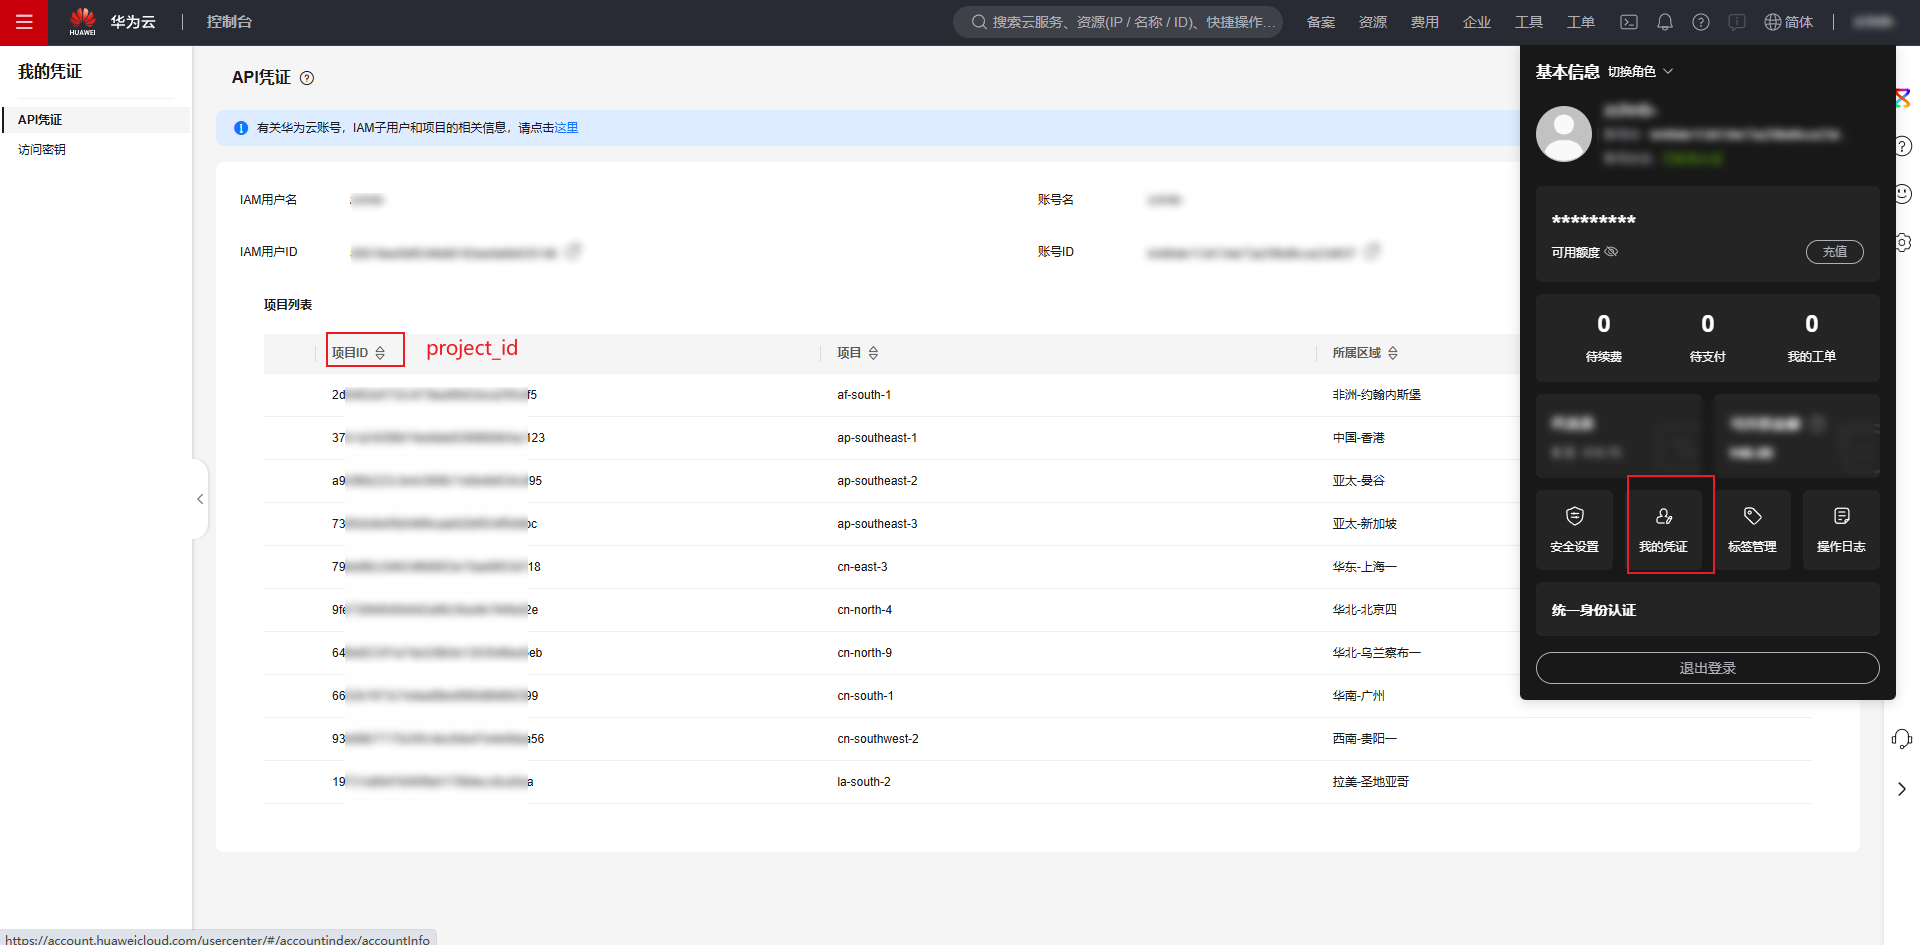The width and height of the screenshot is (1920, 945).
Task: Open 安全设置 security settings tile
Action: [x=1574, y=528]
